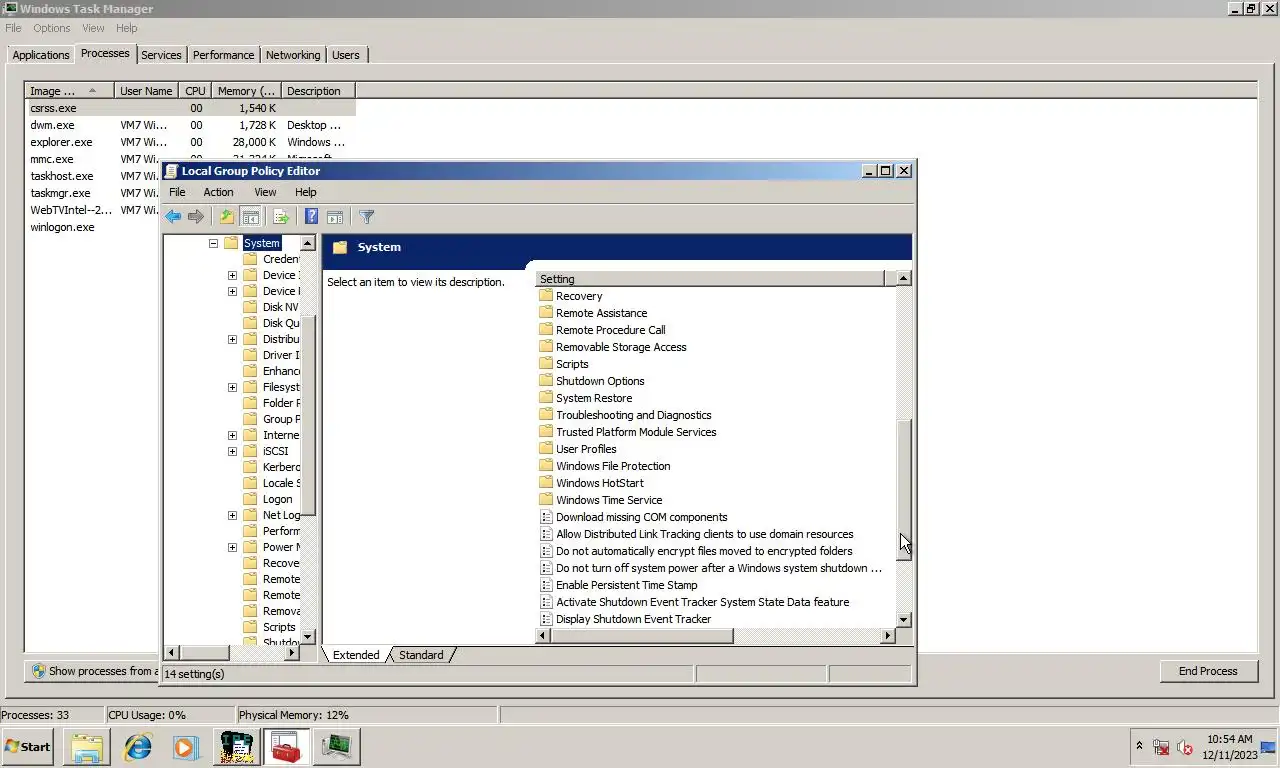Click the Description column header in Task Manager

pos(318,91)
